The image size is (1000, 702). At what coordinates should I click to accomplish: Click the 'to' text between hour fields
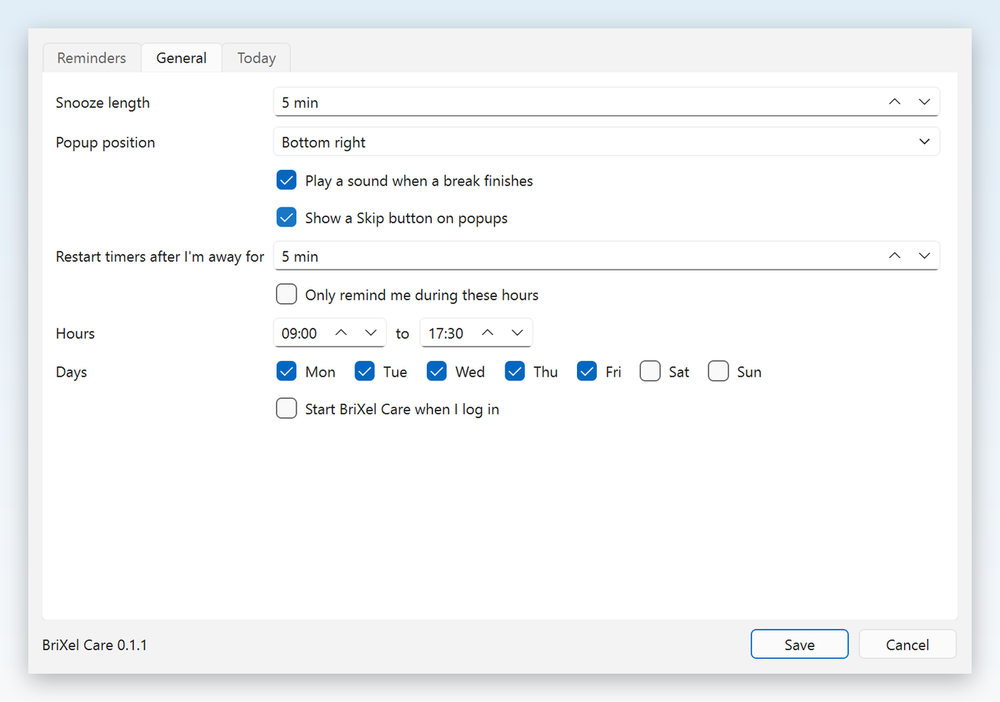point(402,333)
